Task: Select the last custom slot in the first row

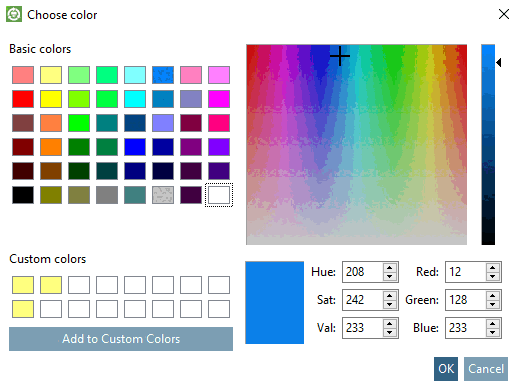Action: [x=219, y=285]
